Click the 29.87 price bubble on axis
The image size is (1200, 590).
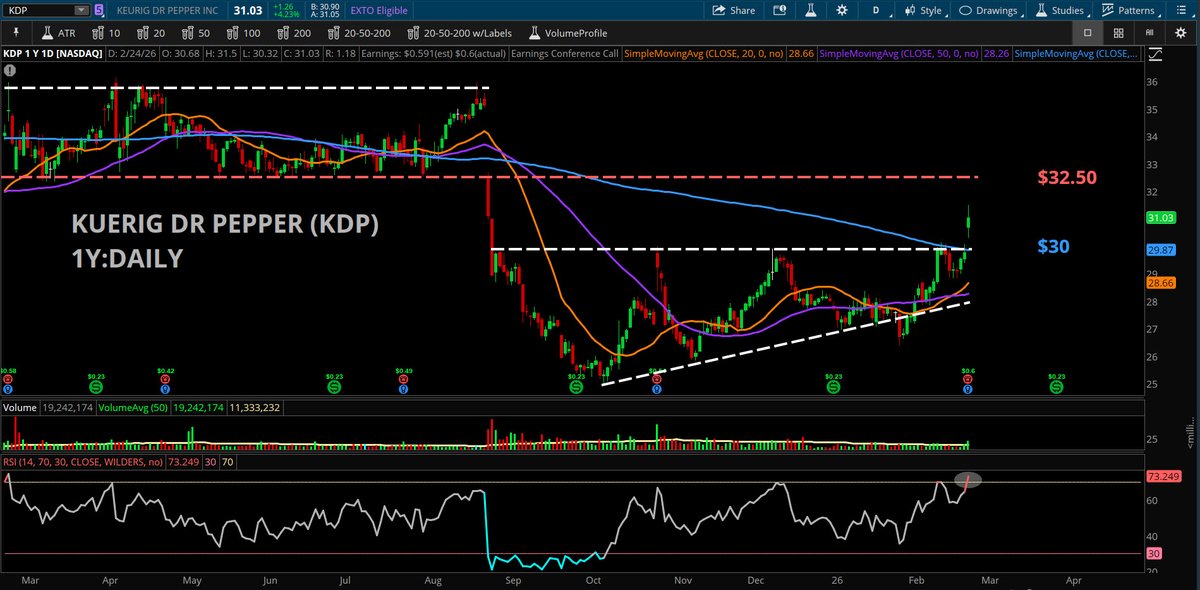click(x=1160, y=250)
